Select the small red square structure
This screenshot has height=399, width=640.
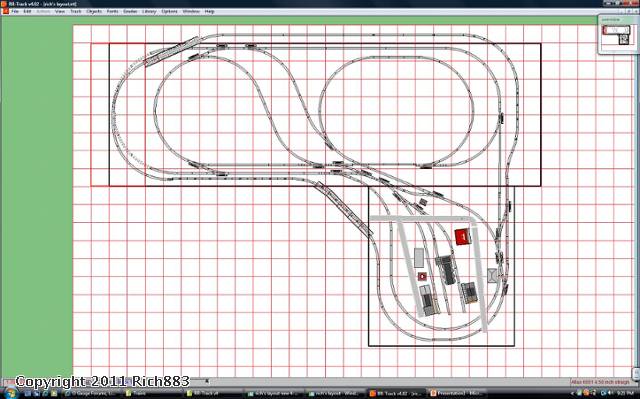pyautogui.click(x=422, y=277)
